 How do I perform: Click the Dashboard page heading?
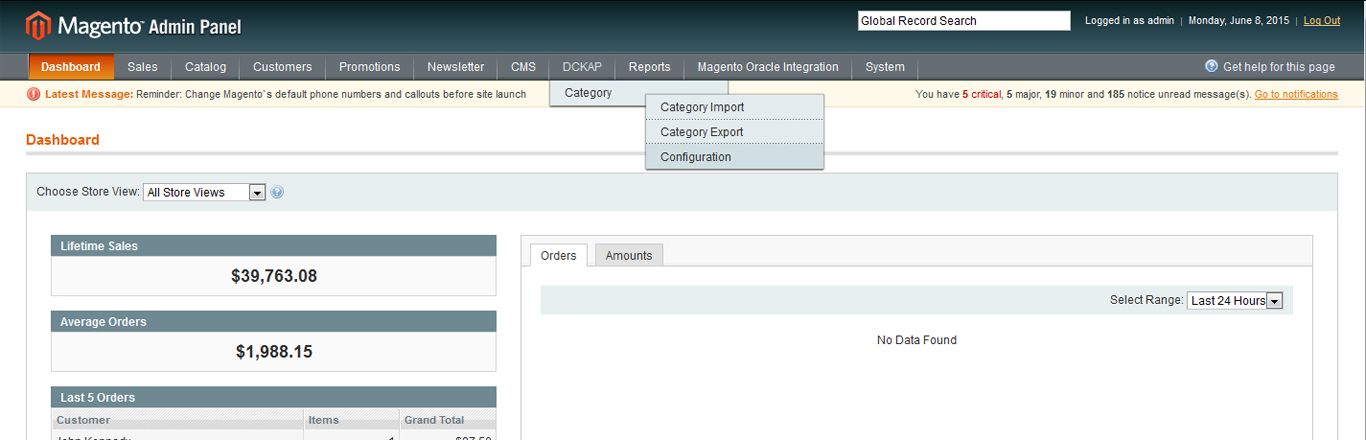(63, 140)
